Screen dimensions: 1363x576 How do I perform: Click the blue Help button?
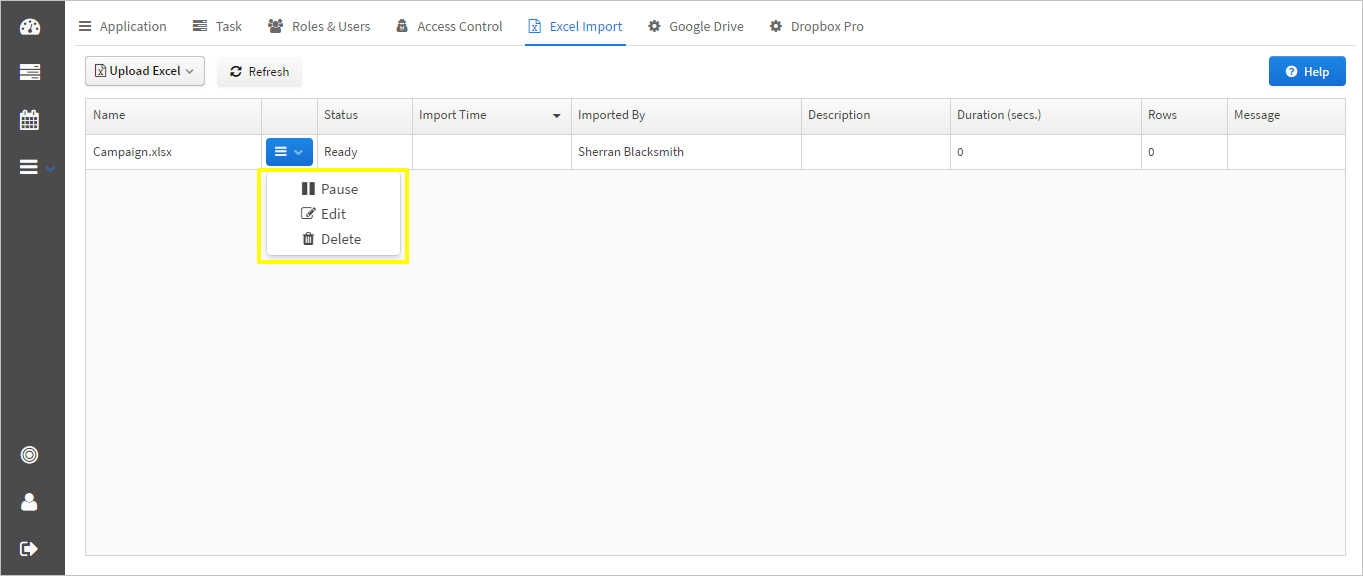(1307, 71)
